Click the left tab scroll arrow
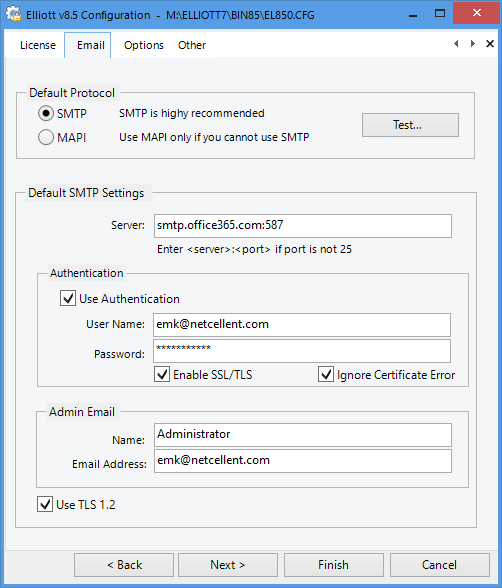The image size is (502, 588). coord(456,44)
